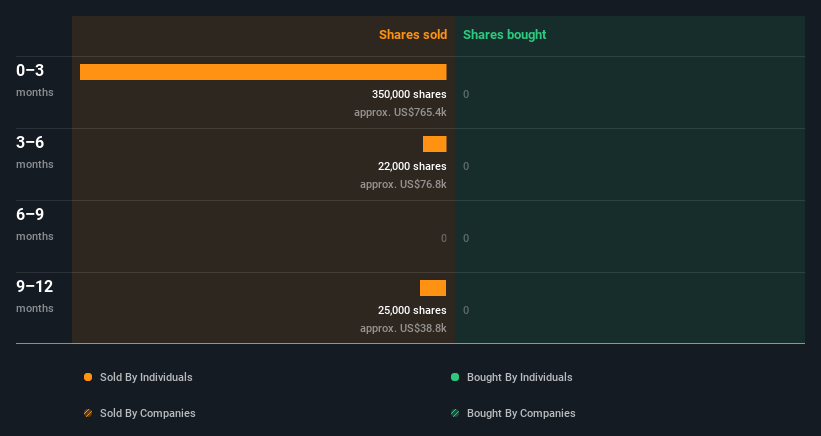This screenshot has width=821, height=436.
Task: Click the Sold By Individuals legend label
Action: coord(146,377)
